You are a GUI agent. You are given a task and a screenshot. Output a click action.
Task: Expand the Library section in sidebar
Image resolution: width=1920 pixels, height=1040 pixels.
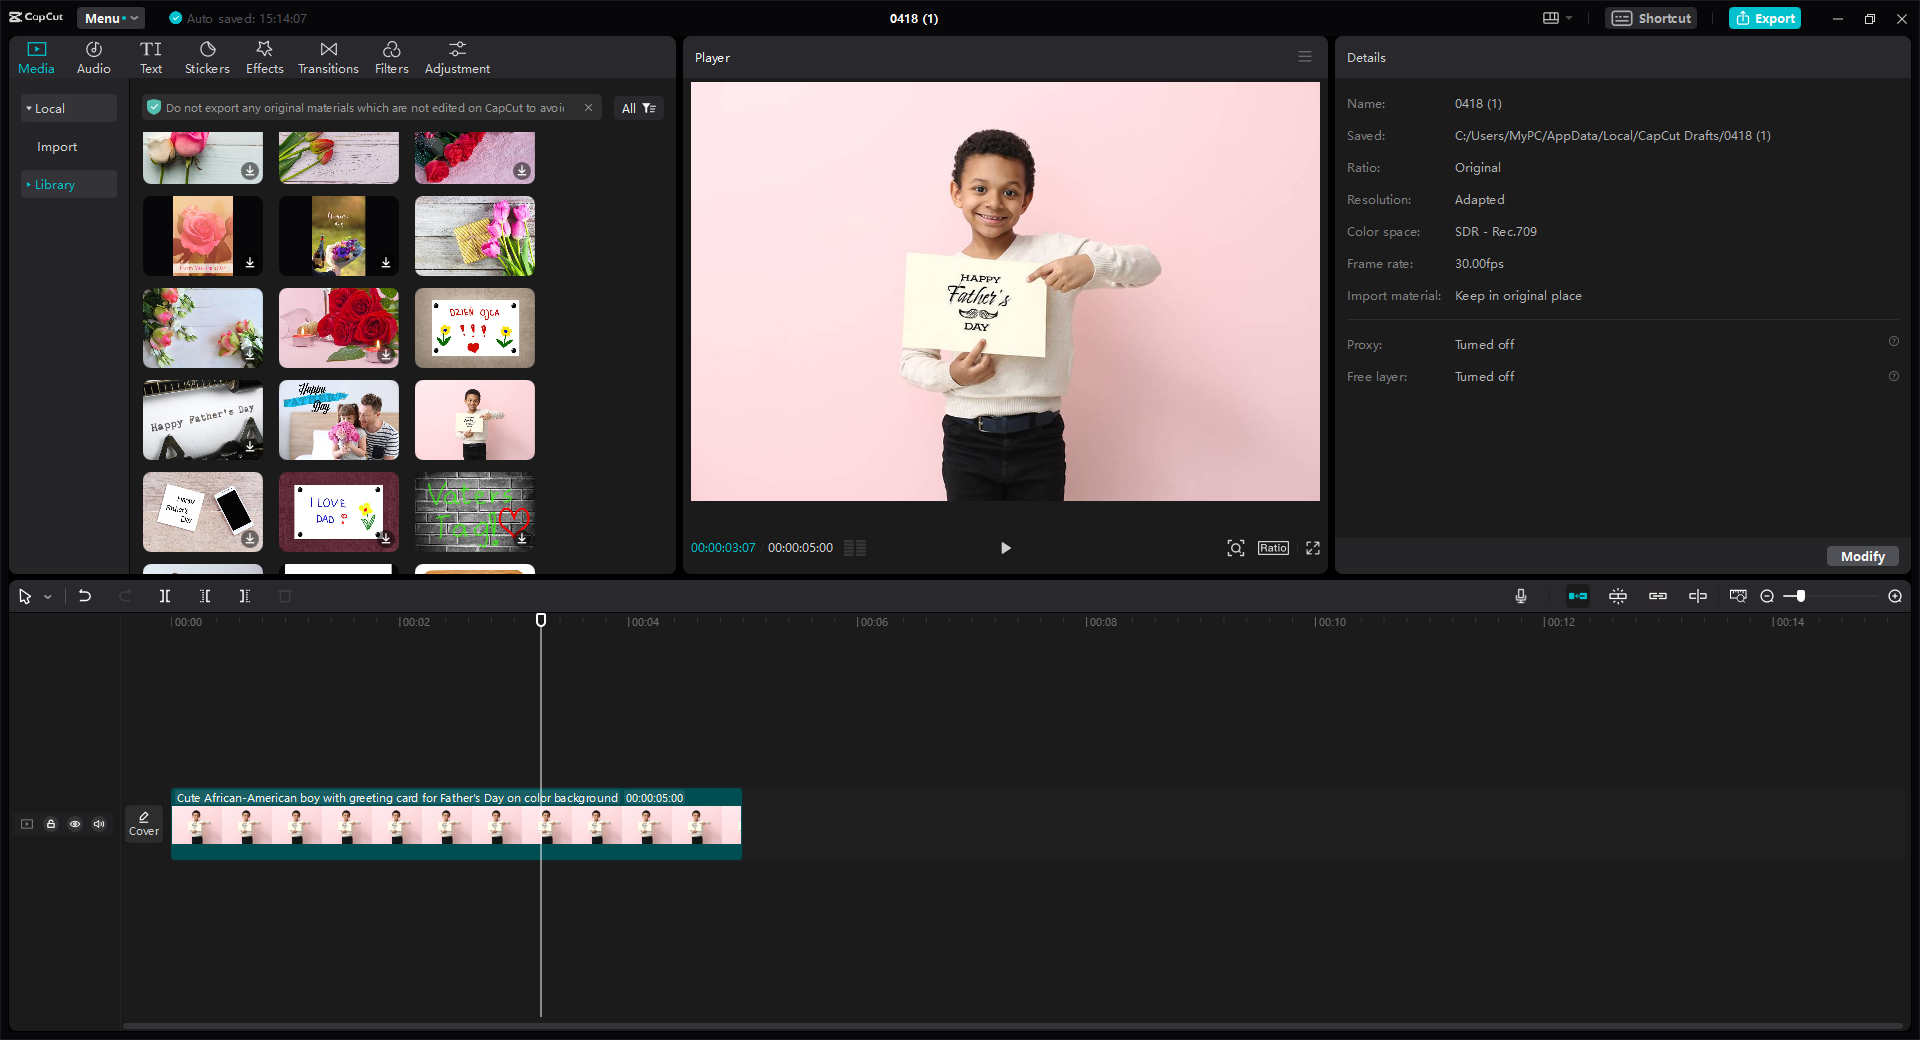tap(54, 184)
